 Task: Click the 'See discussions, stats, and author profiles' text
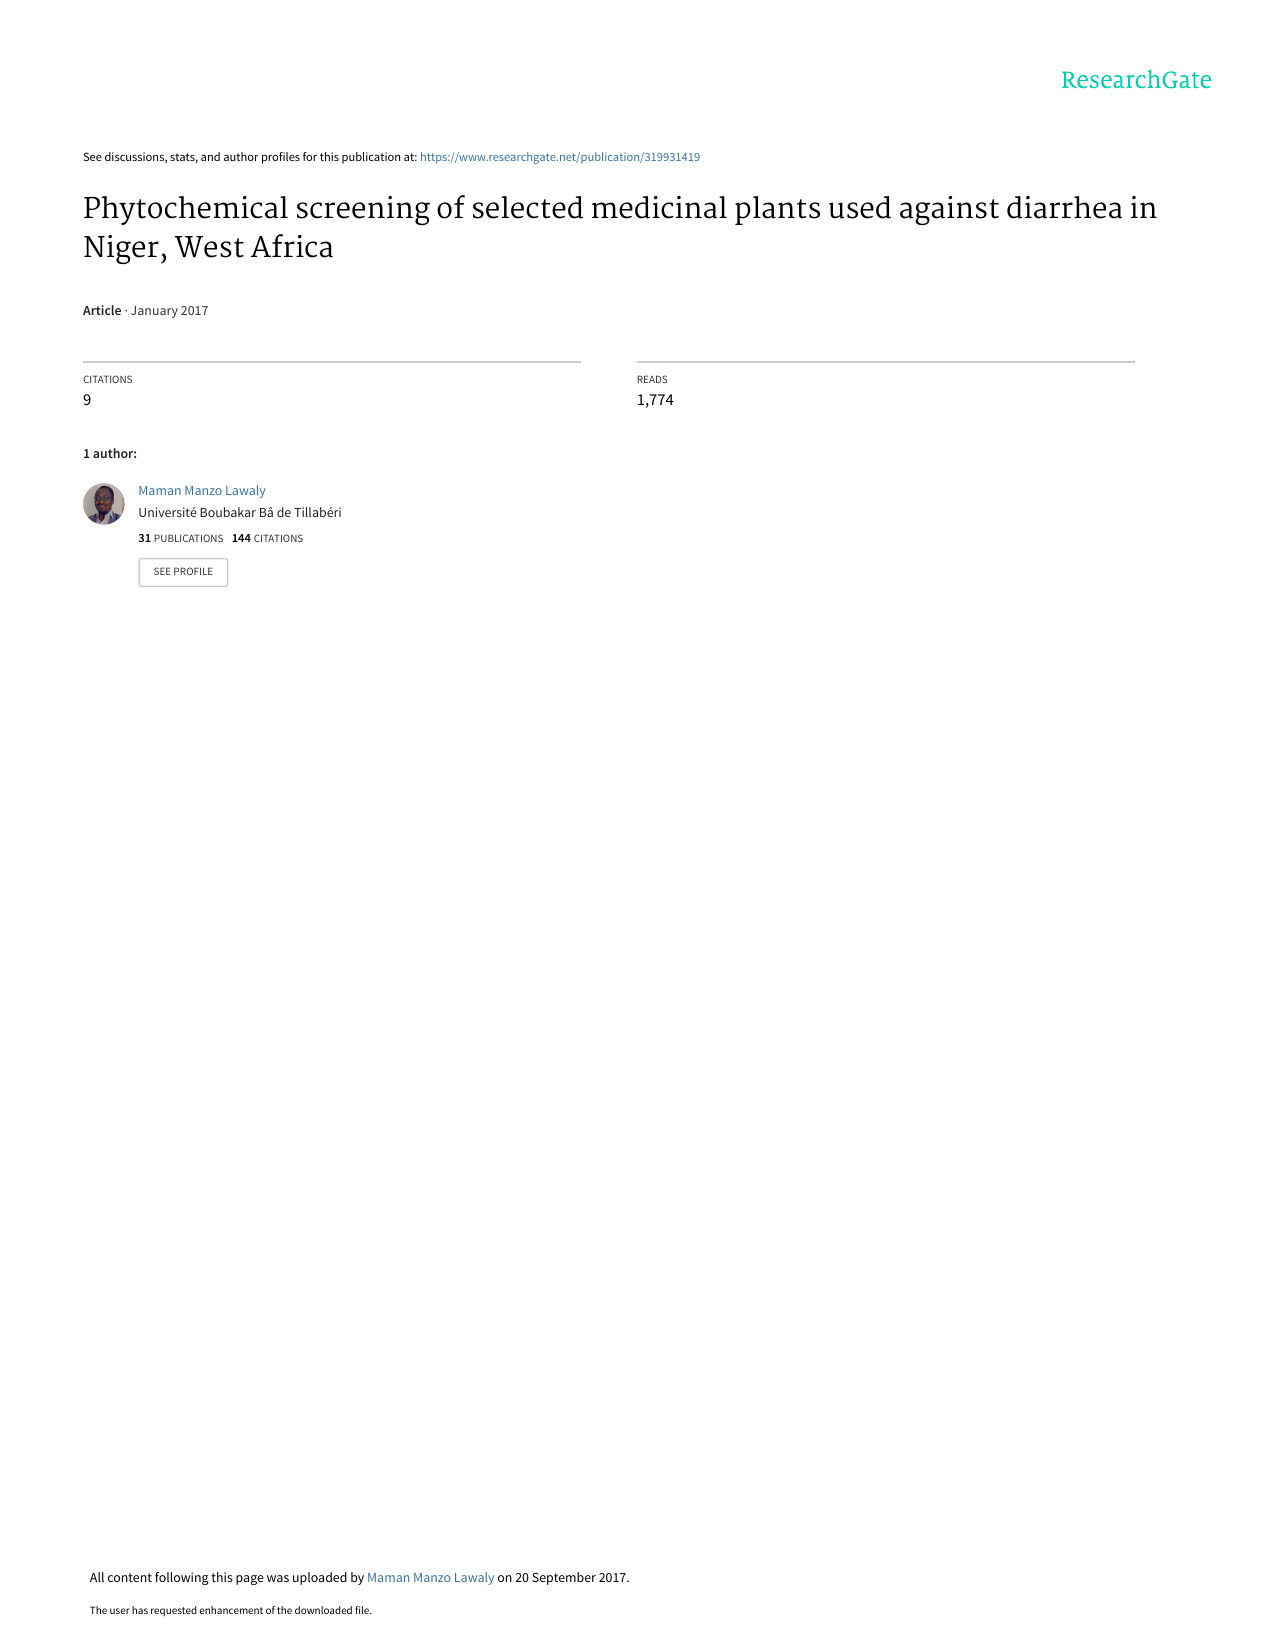point(250,157)
